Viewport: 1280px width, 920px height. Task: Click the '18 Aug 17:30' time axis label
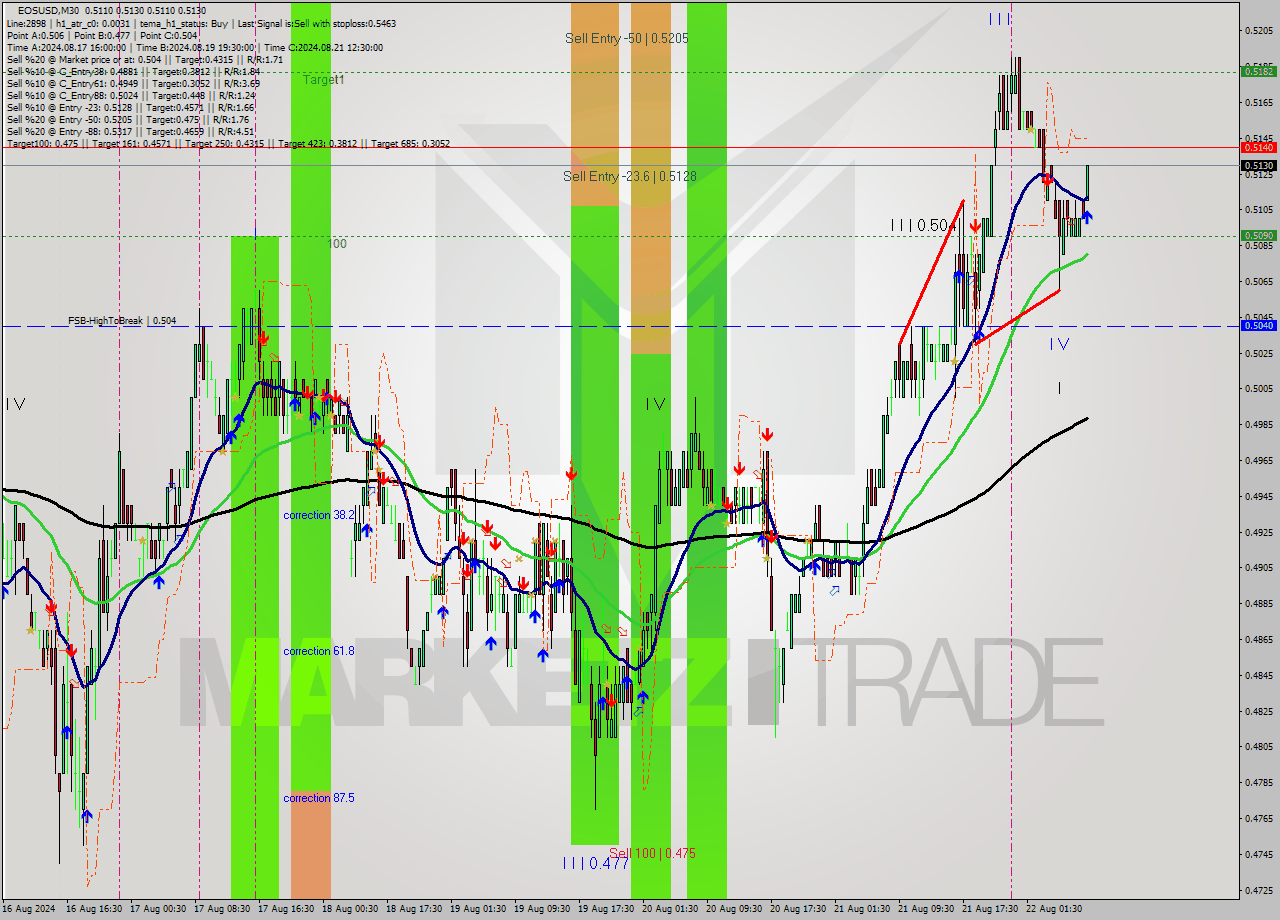[x=414, y=909]
